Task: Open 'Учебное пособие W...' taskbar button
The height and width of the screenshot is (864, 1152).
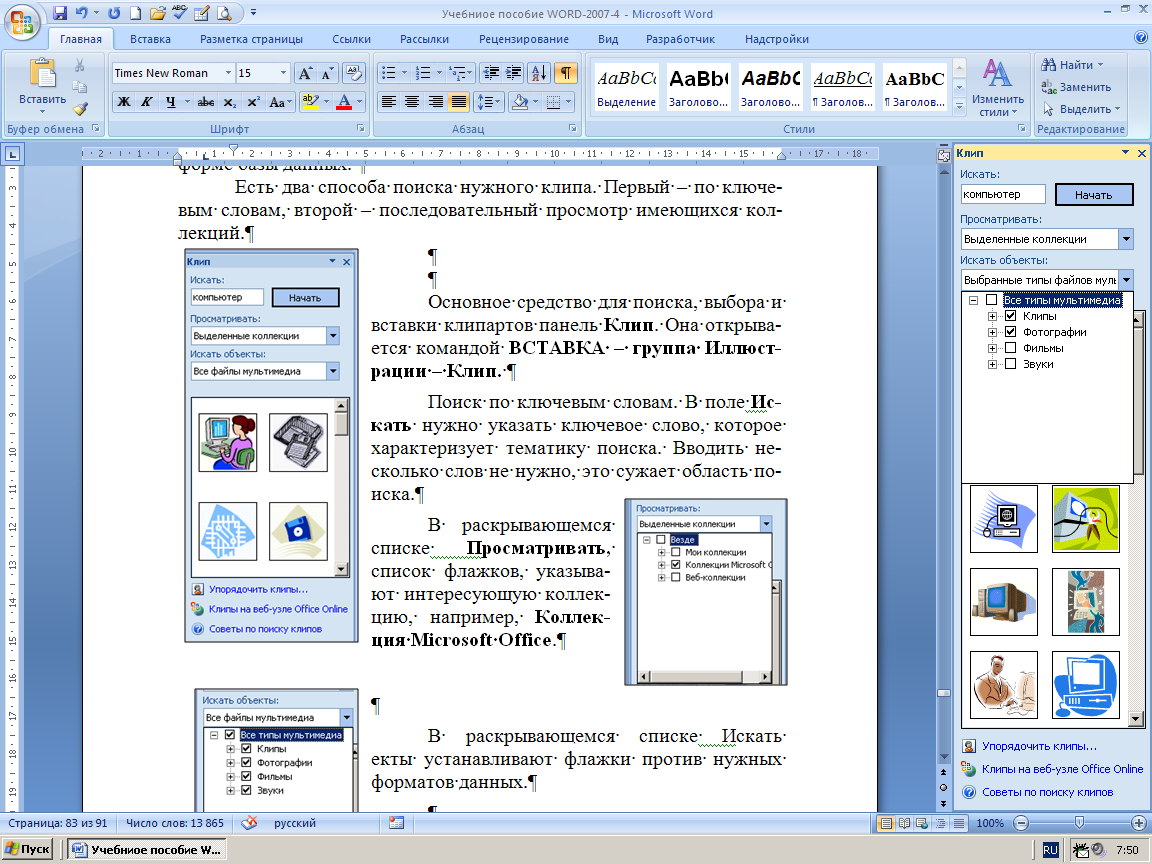Action: [147, 849]
